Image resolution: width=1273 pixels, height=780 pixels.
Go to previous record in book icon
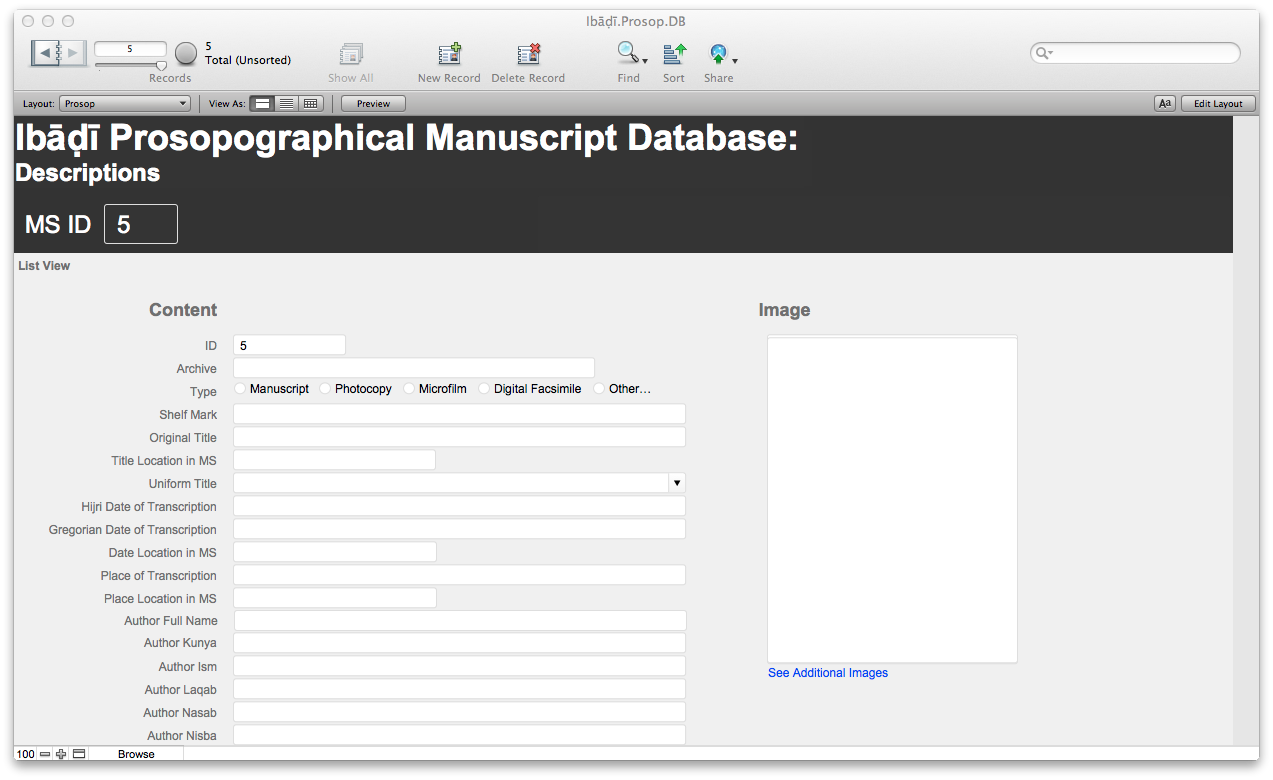tap(45, 52)
